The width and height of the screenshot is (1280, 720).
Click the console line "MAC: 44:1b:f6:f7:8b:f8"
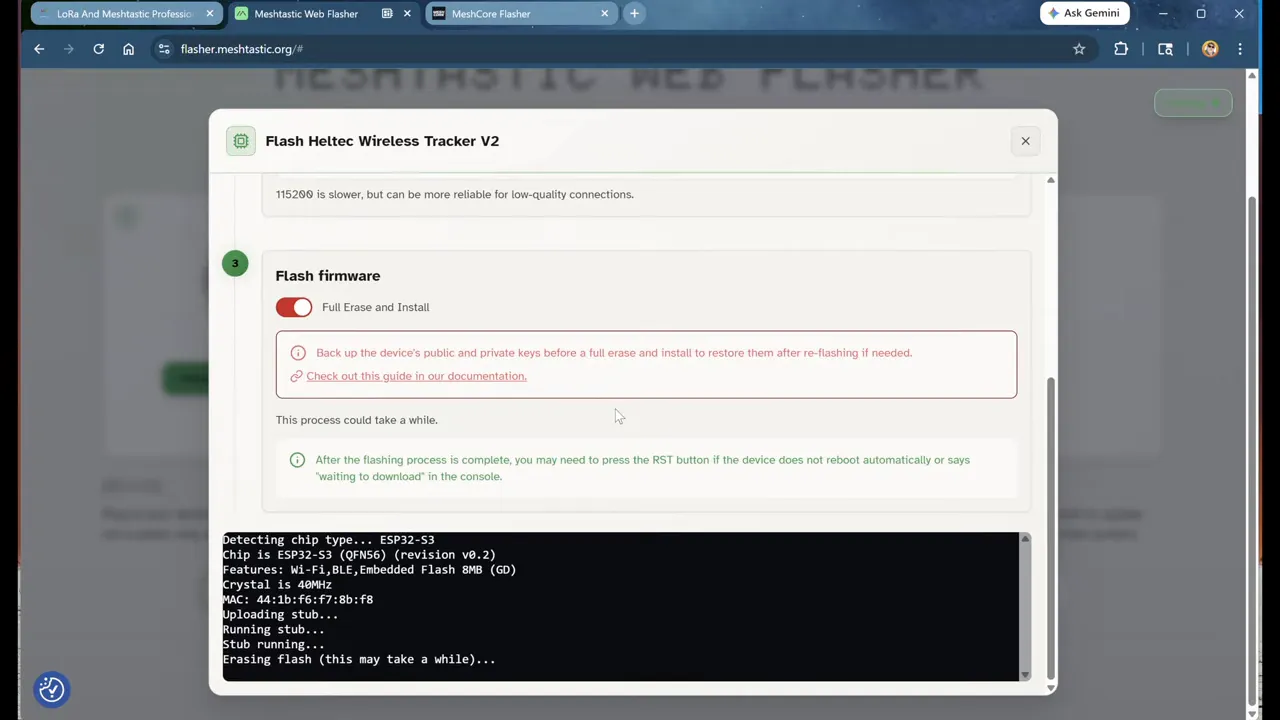point(298,600)
